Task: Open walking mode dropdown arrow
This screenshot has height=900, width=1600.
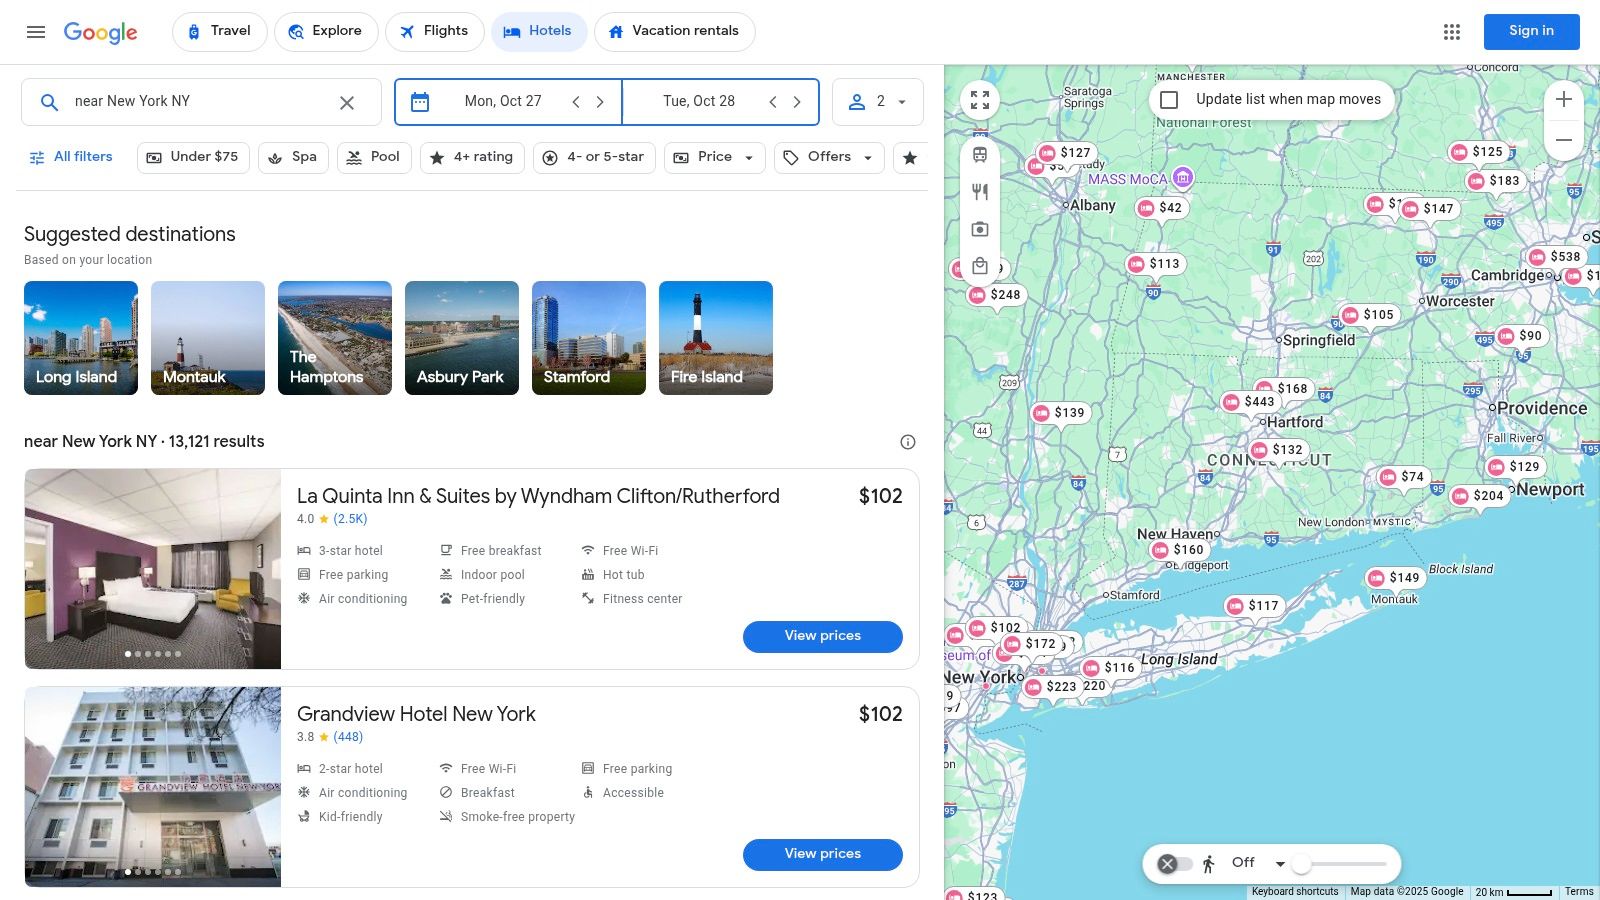Action: tap(1280, 864)
